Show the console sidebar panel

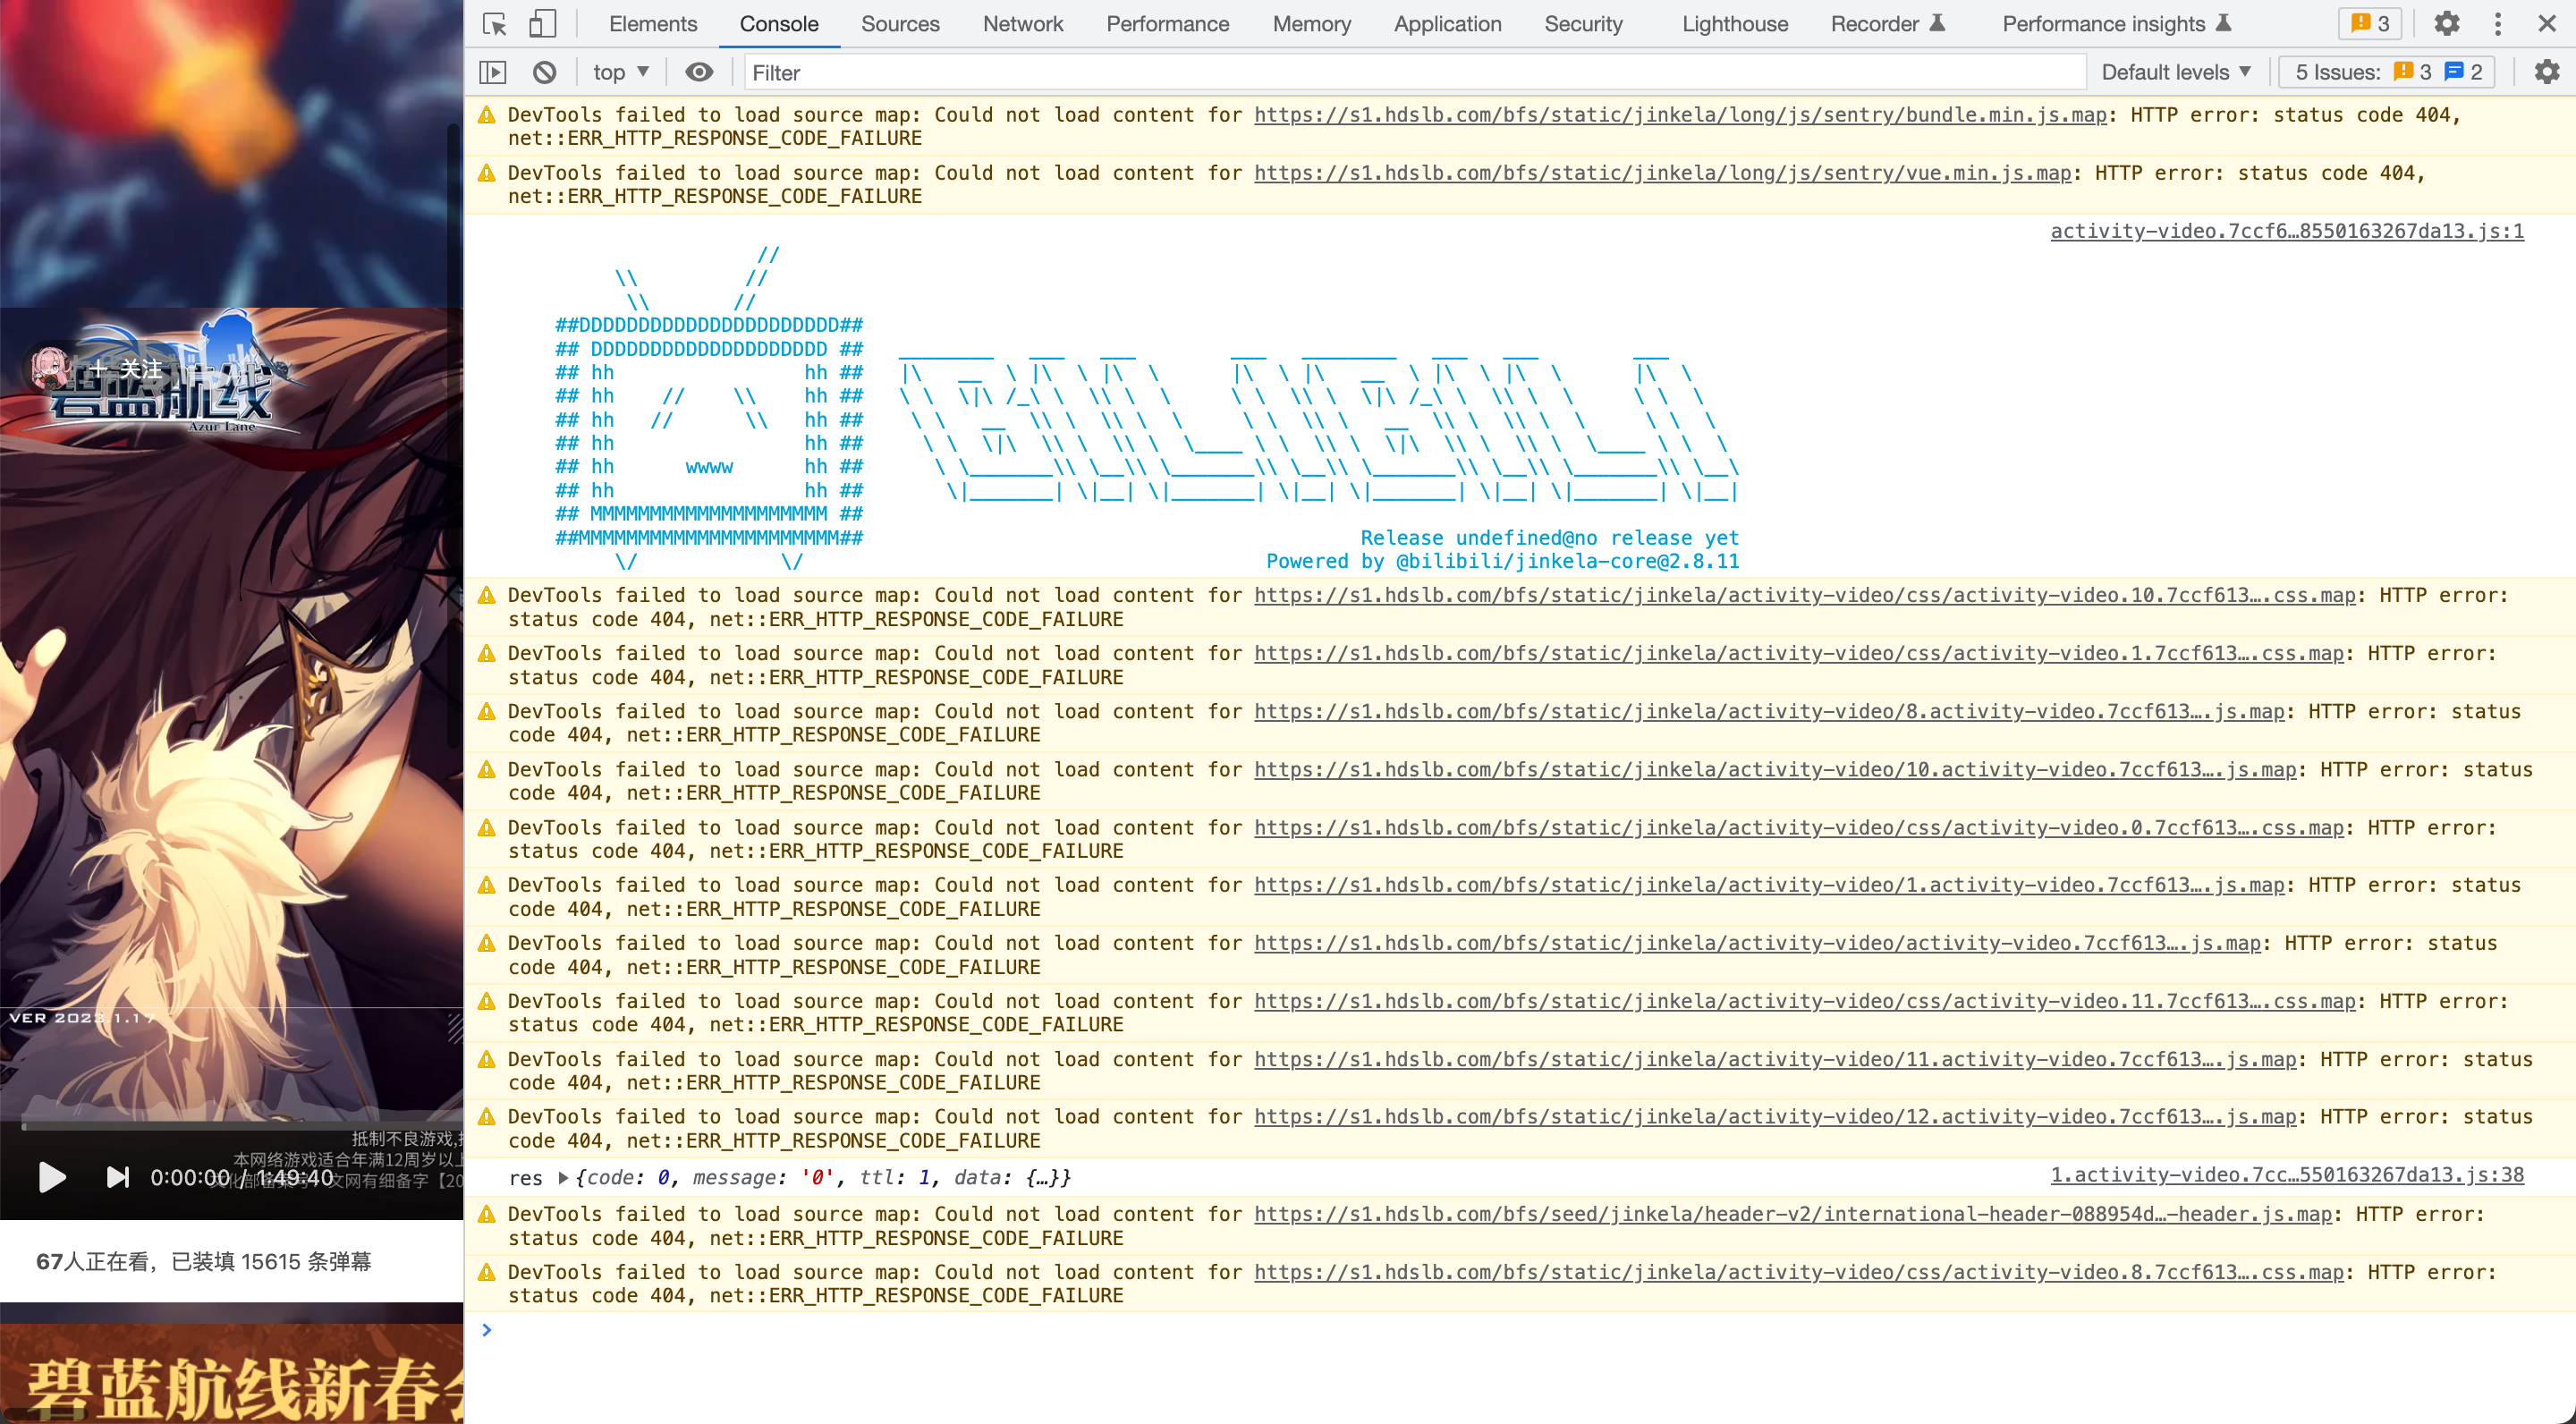491,72
